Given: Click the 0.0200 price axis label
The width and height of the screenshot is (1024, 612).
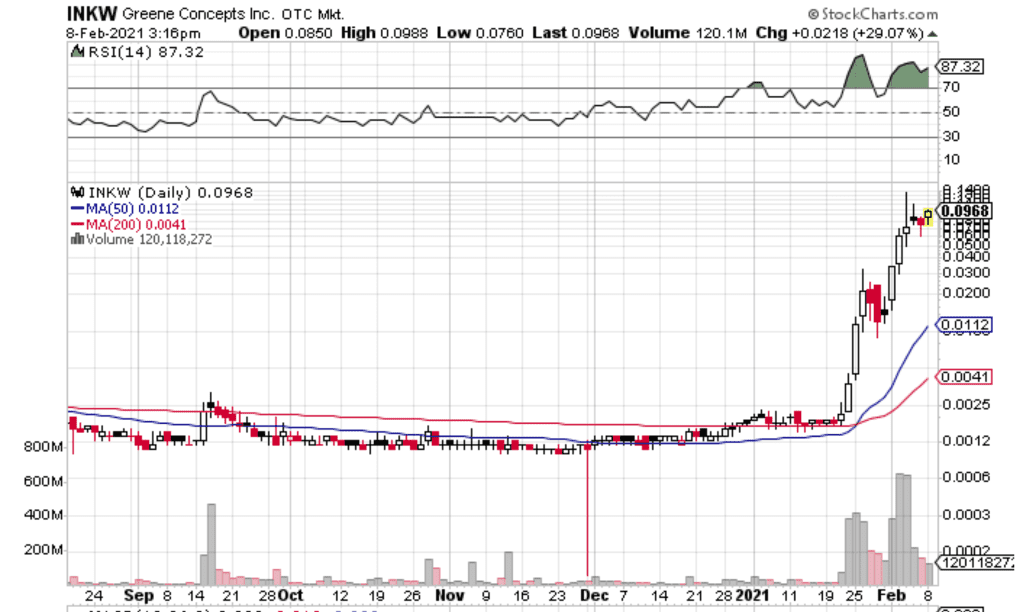Looking at the screenshot, I should click(966, 293).
